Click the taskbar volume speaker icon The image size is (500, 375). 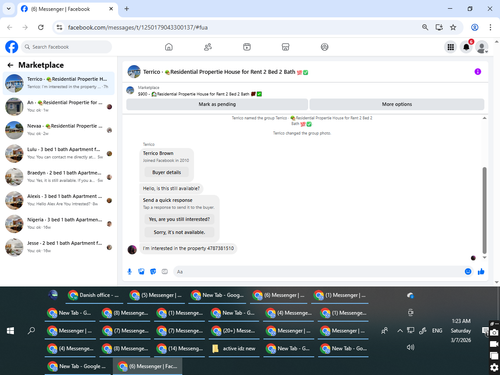tap(411, 347)
